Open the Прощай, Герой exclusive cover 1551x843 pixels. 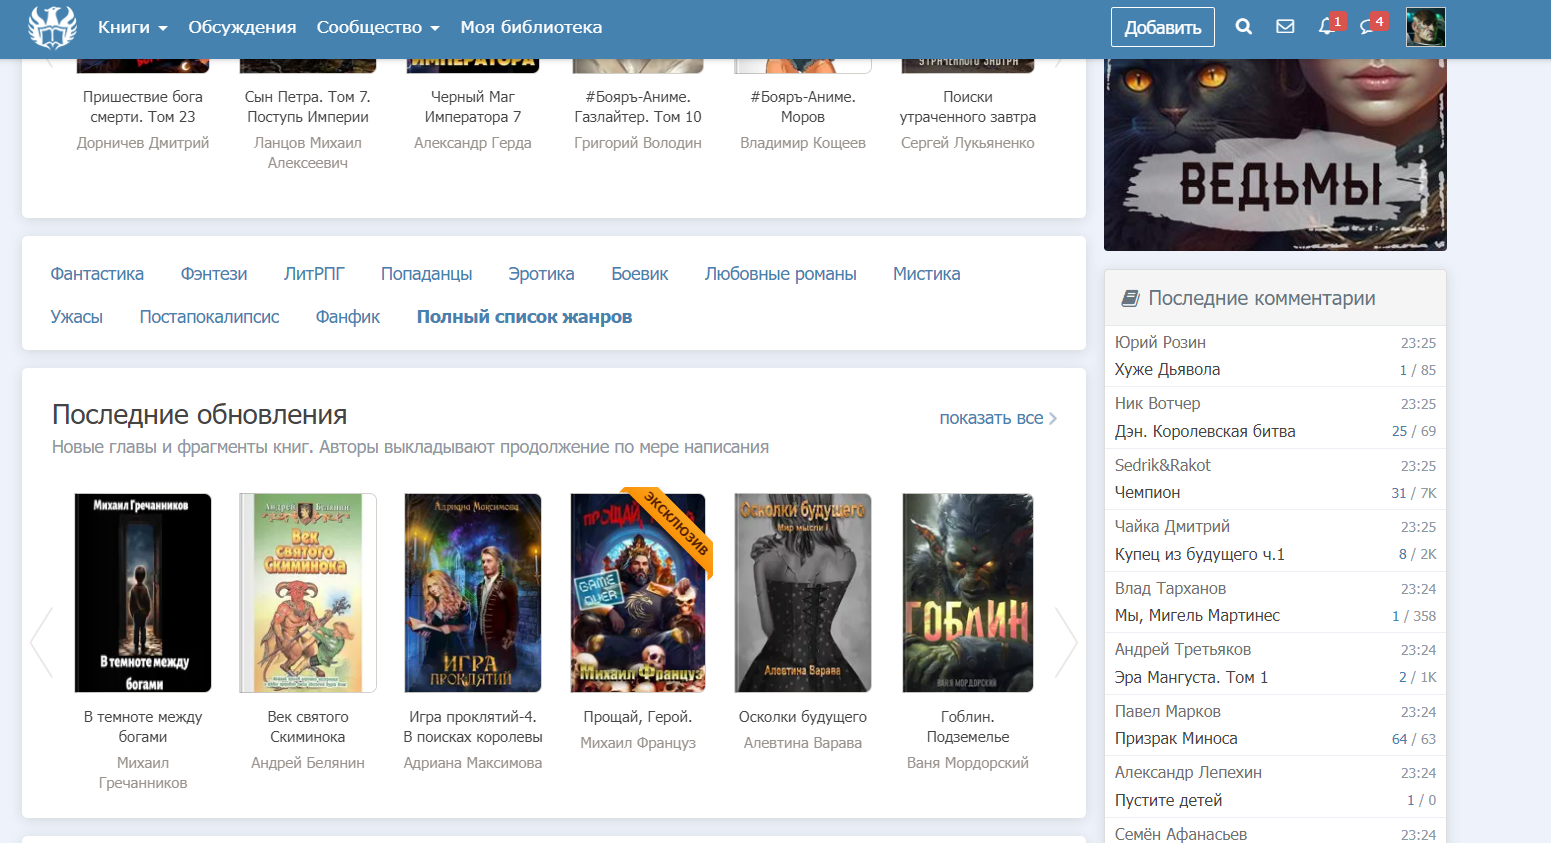tap(638, 593)
